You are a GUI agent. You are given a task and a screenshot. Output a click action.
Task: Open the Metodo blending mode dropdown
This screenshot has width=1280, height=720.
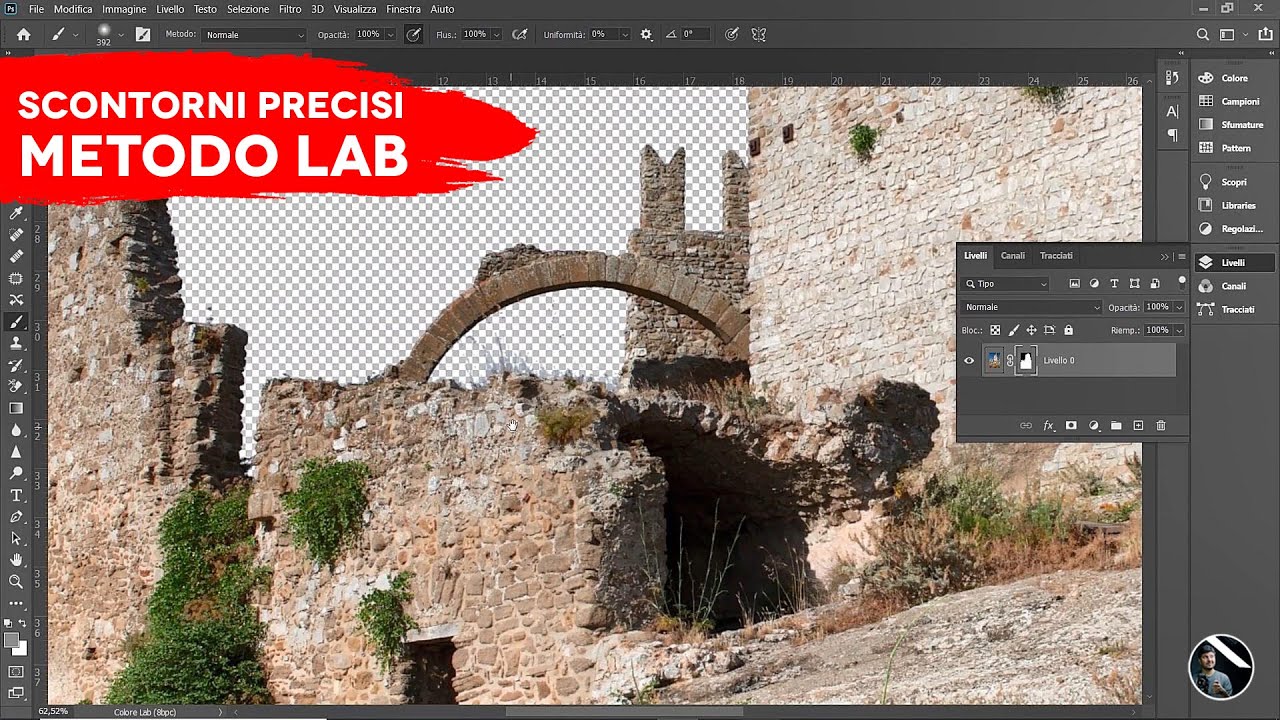click(254, 34)
